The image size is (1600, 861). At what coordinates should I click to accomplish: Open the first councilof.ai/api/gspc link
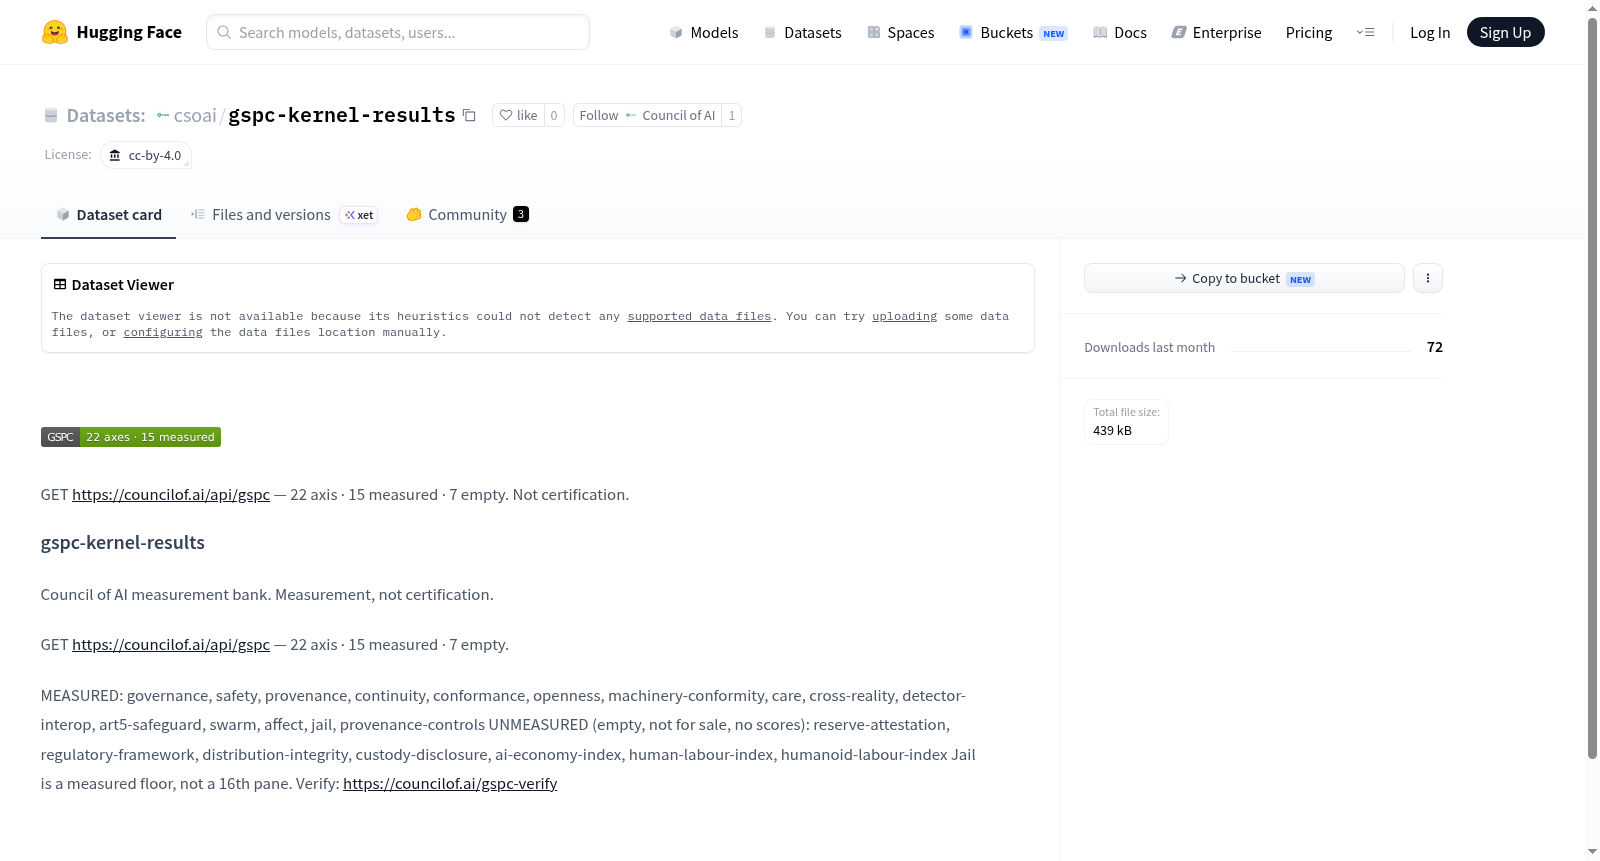171,495
